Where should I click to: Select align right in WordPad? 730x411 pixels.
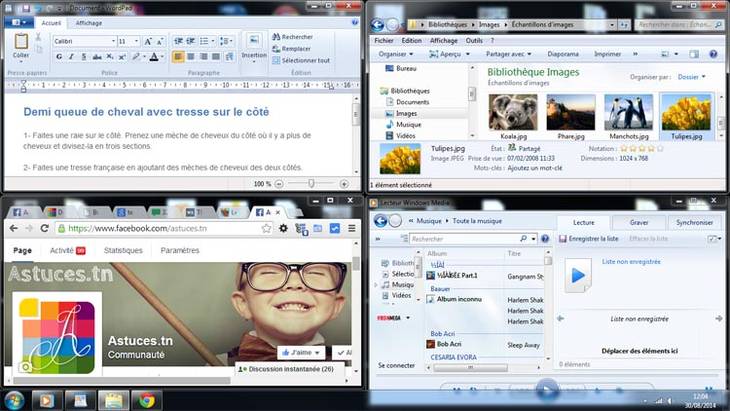point(203,57)
